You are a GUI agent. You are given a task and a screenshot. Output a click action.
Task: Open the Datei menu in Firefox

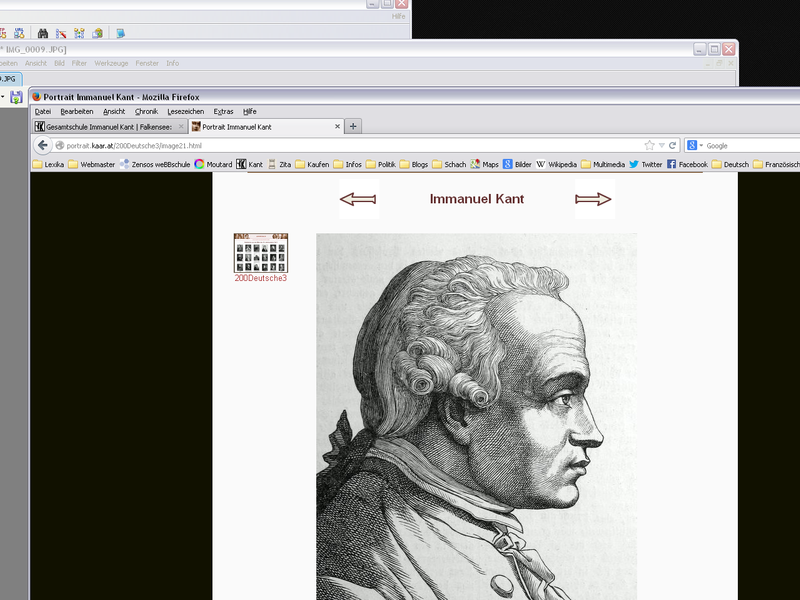tap(43, 111)
